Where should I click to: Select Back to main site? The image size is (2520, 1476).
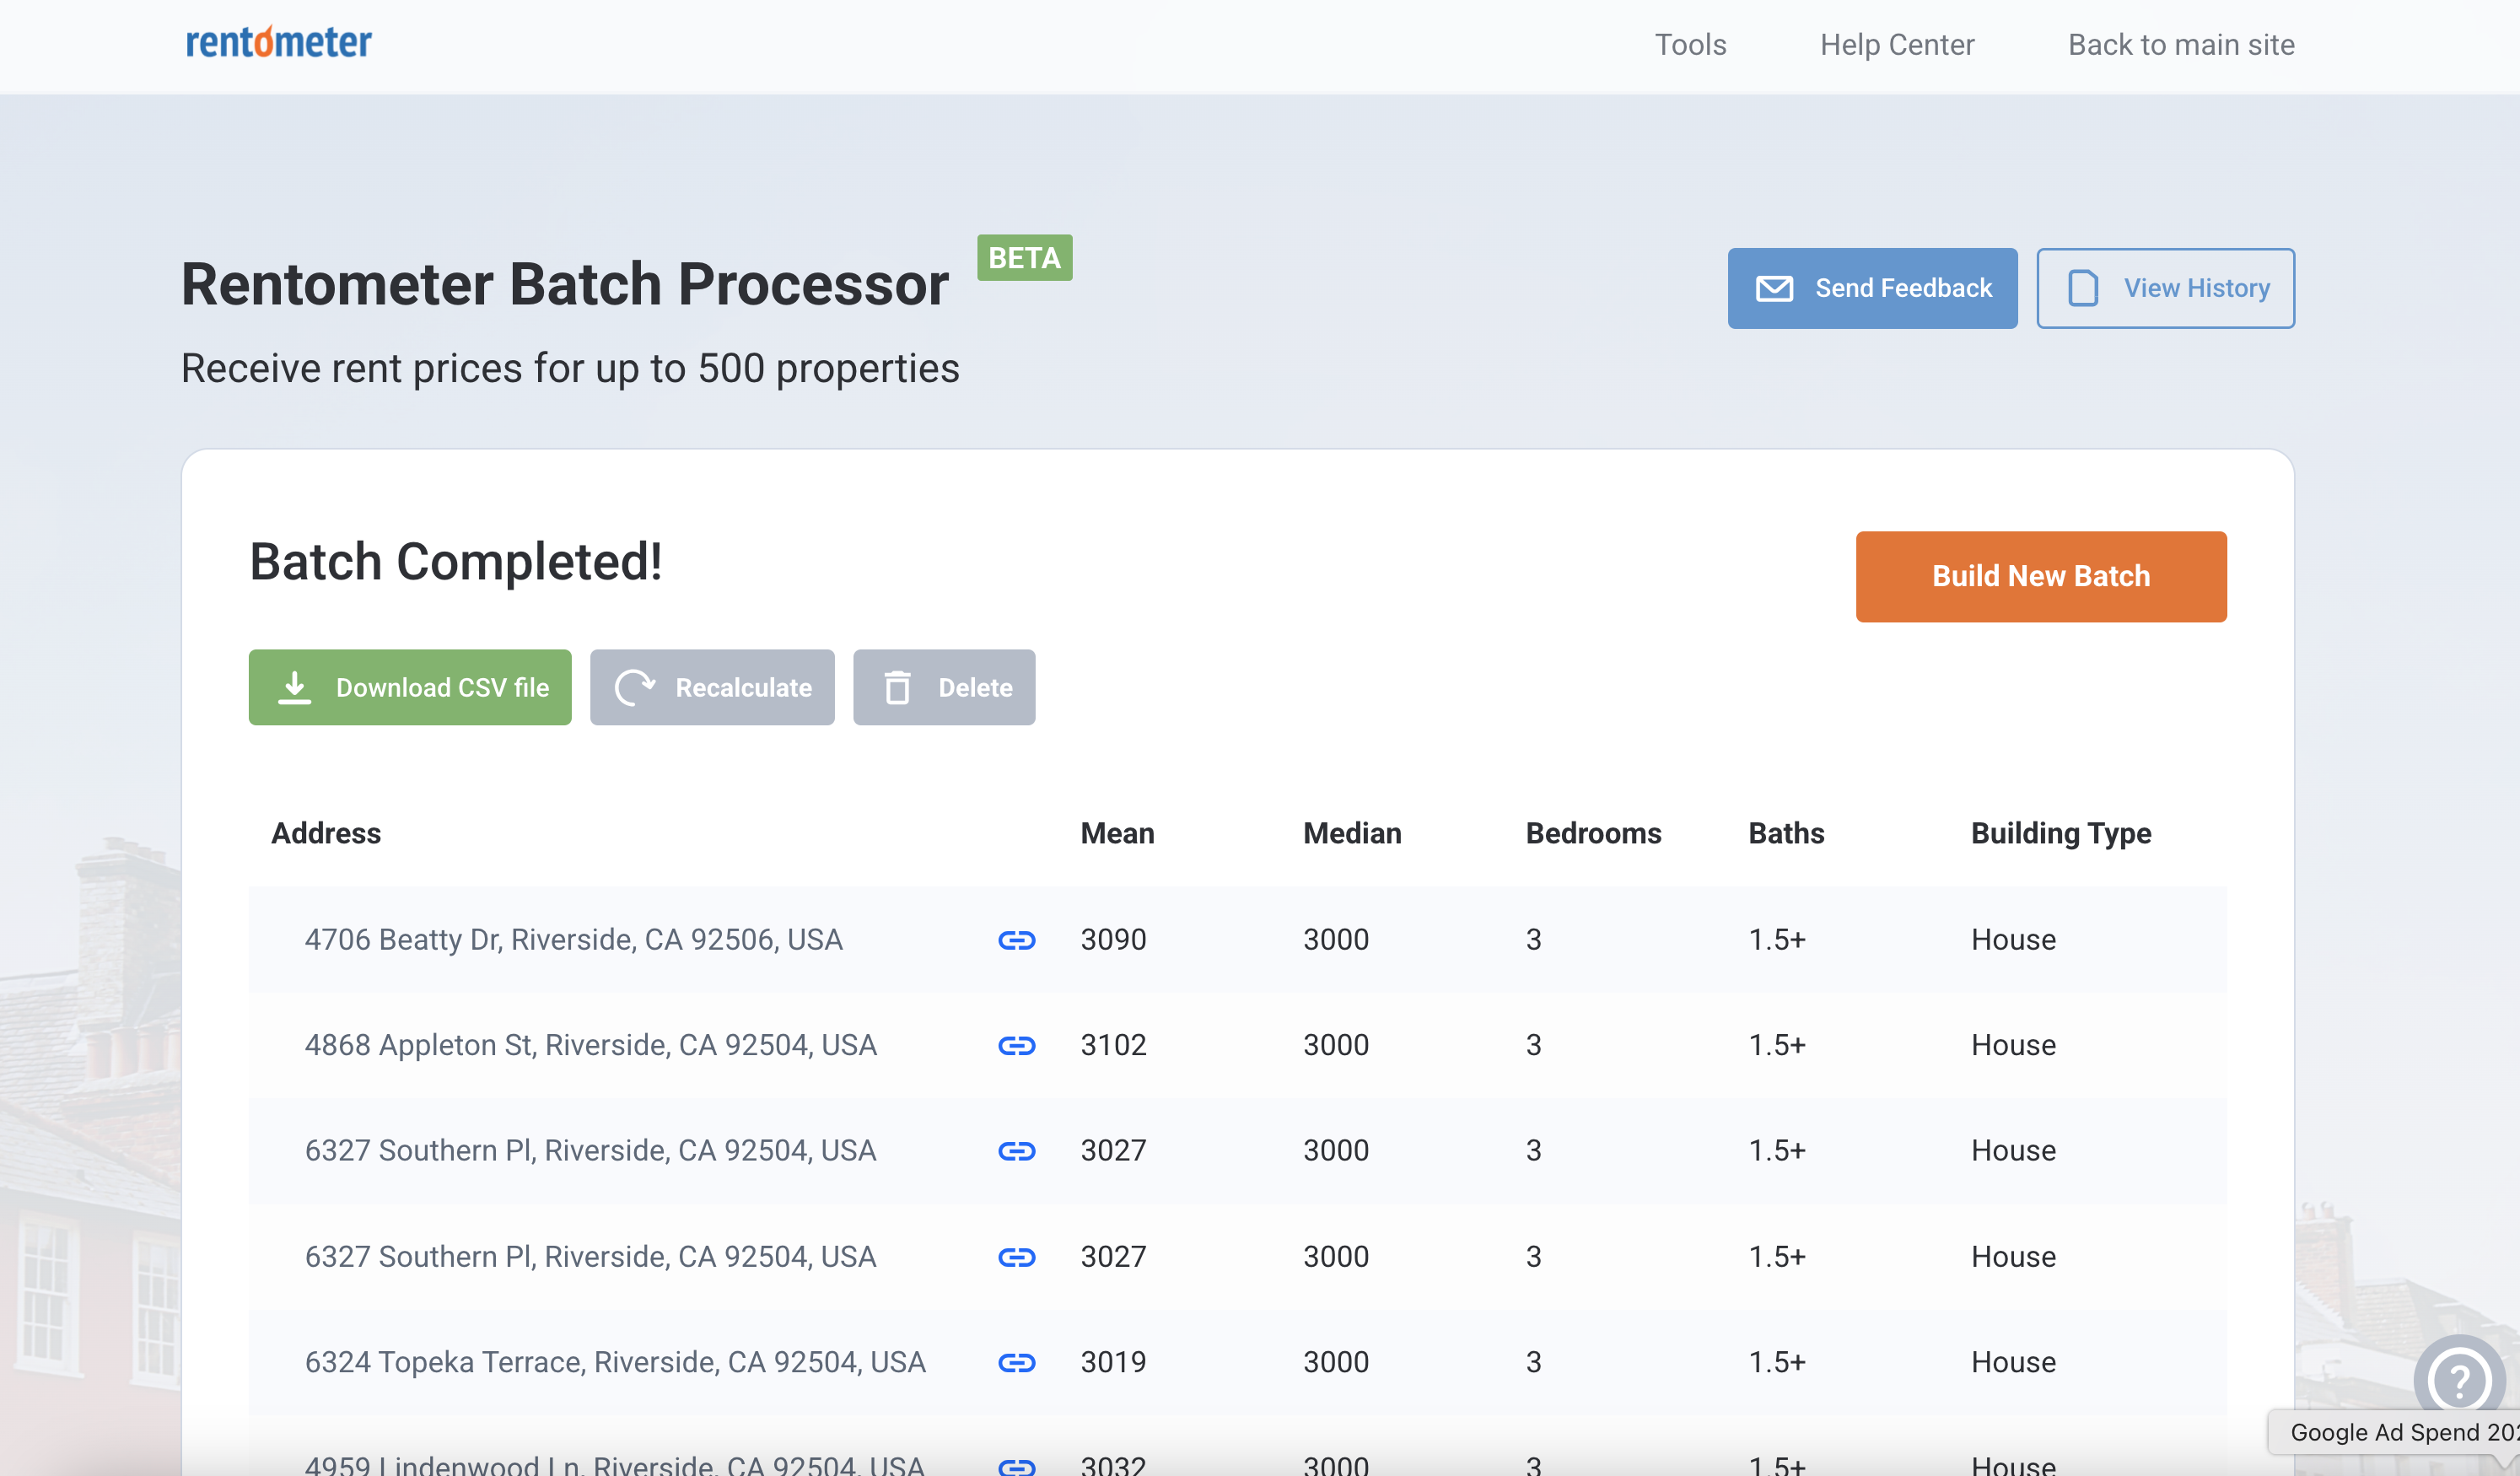point(2181,44)
